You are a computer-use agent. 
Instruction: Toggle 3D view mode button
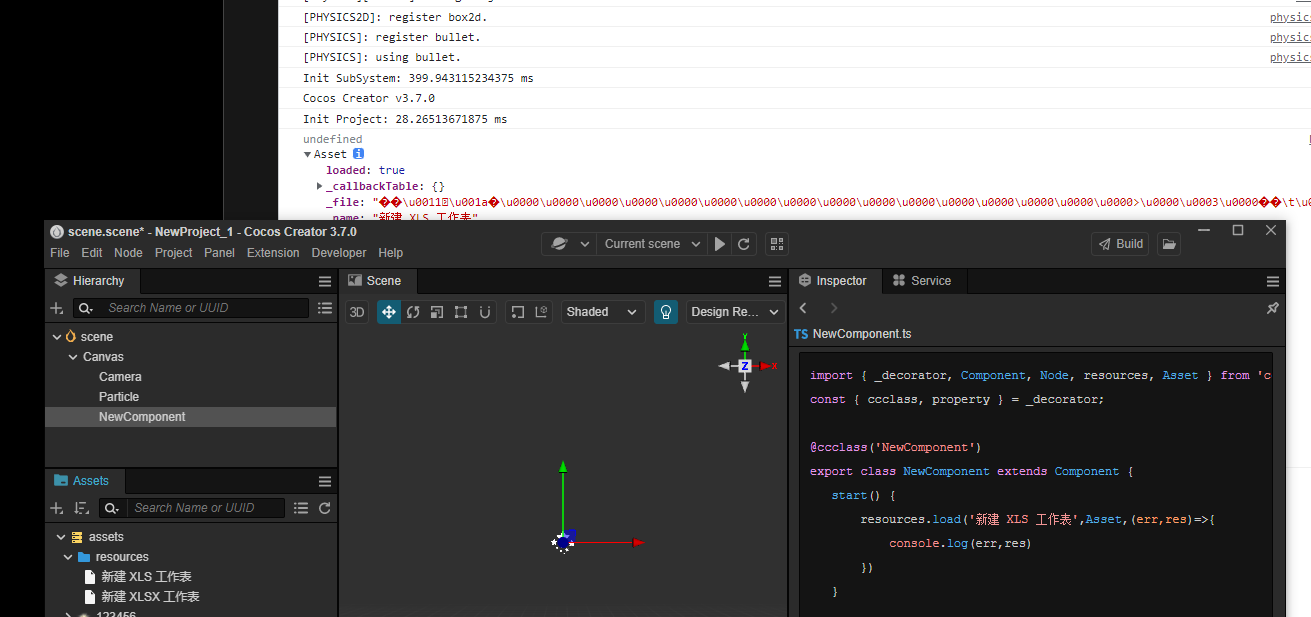pos(357,312)
